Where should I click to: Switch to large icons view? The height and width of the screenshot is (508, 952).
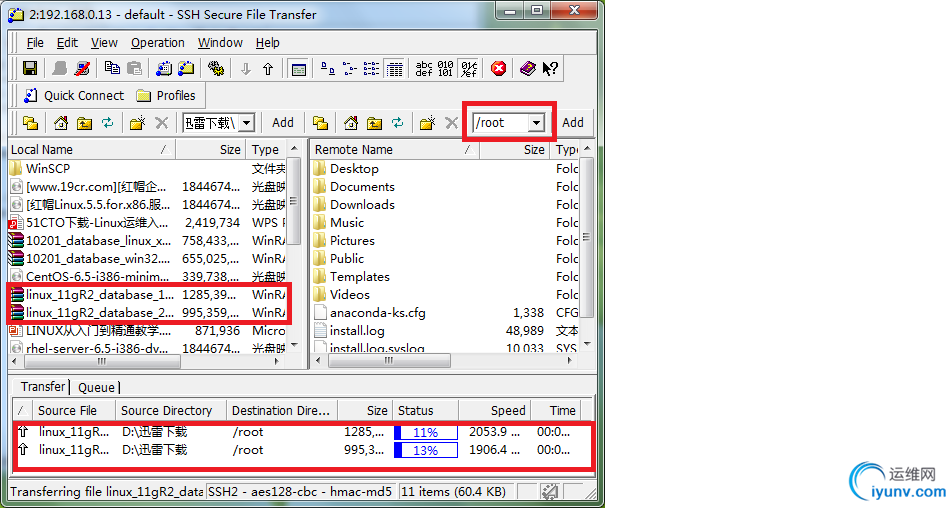click(x=328, y=69)
